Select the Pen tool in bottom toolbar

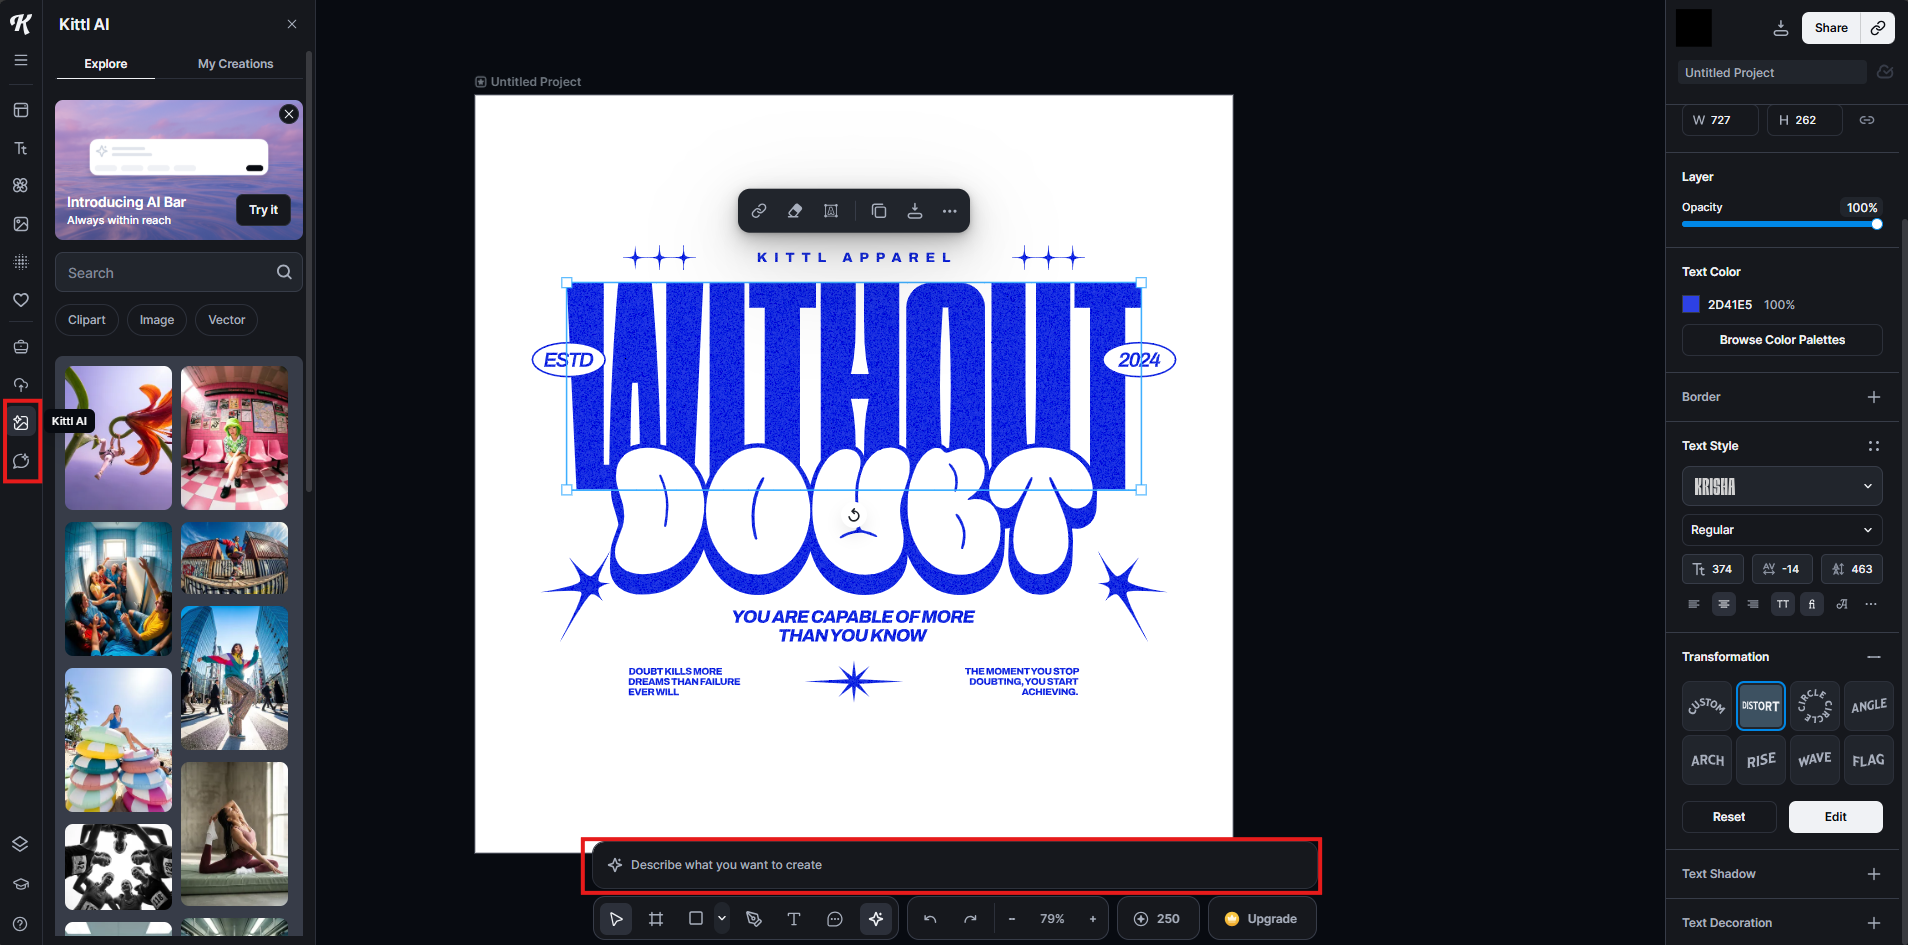click(754, 919)
